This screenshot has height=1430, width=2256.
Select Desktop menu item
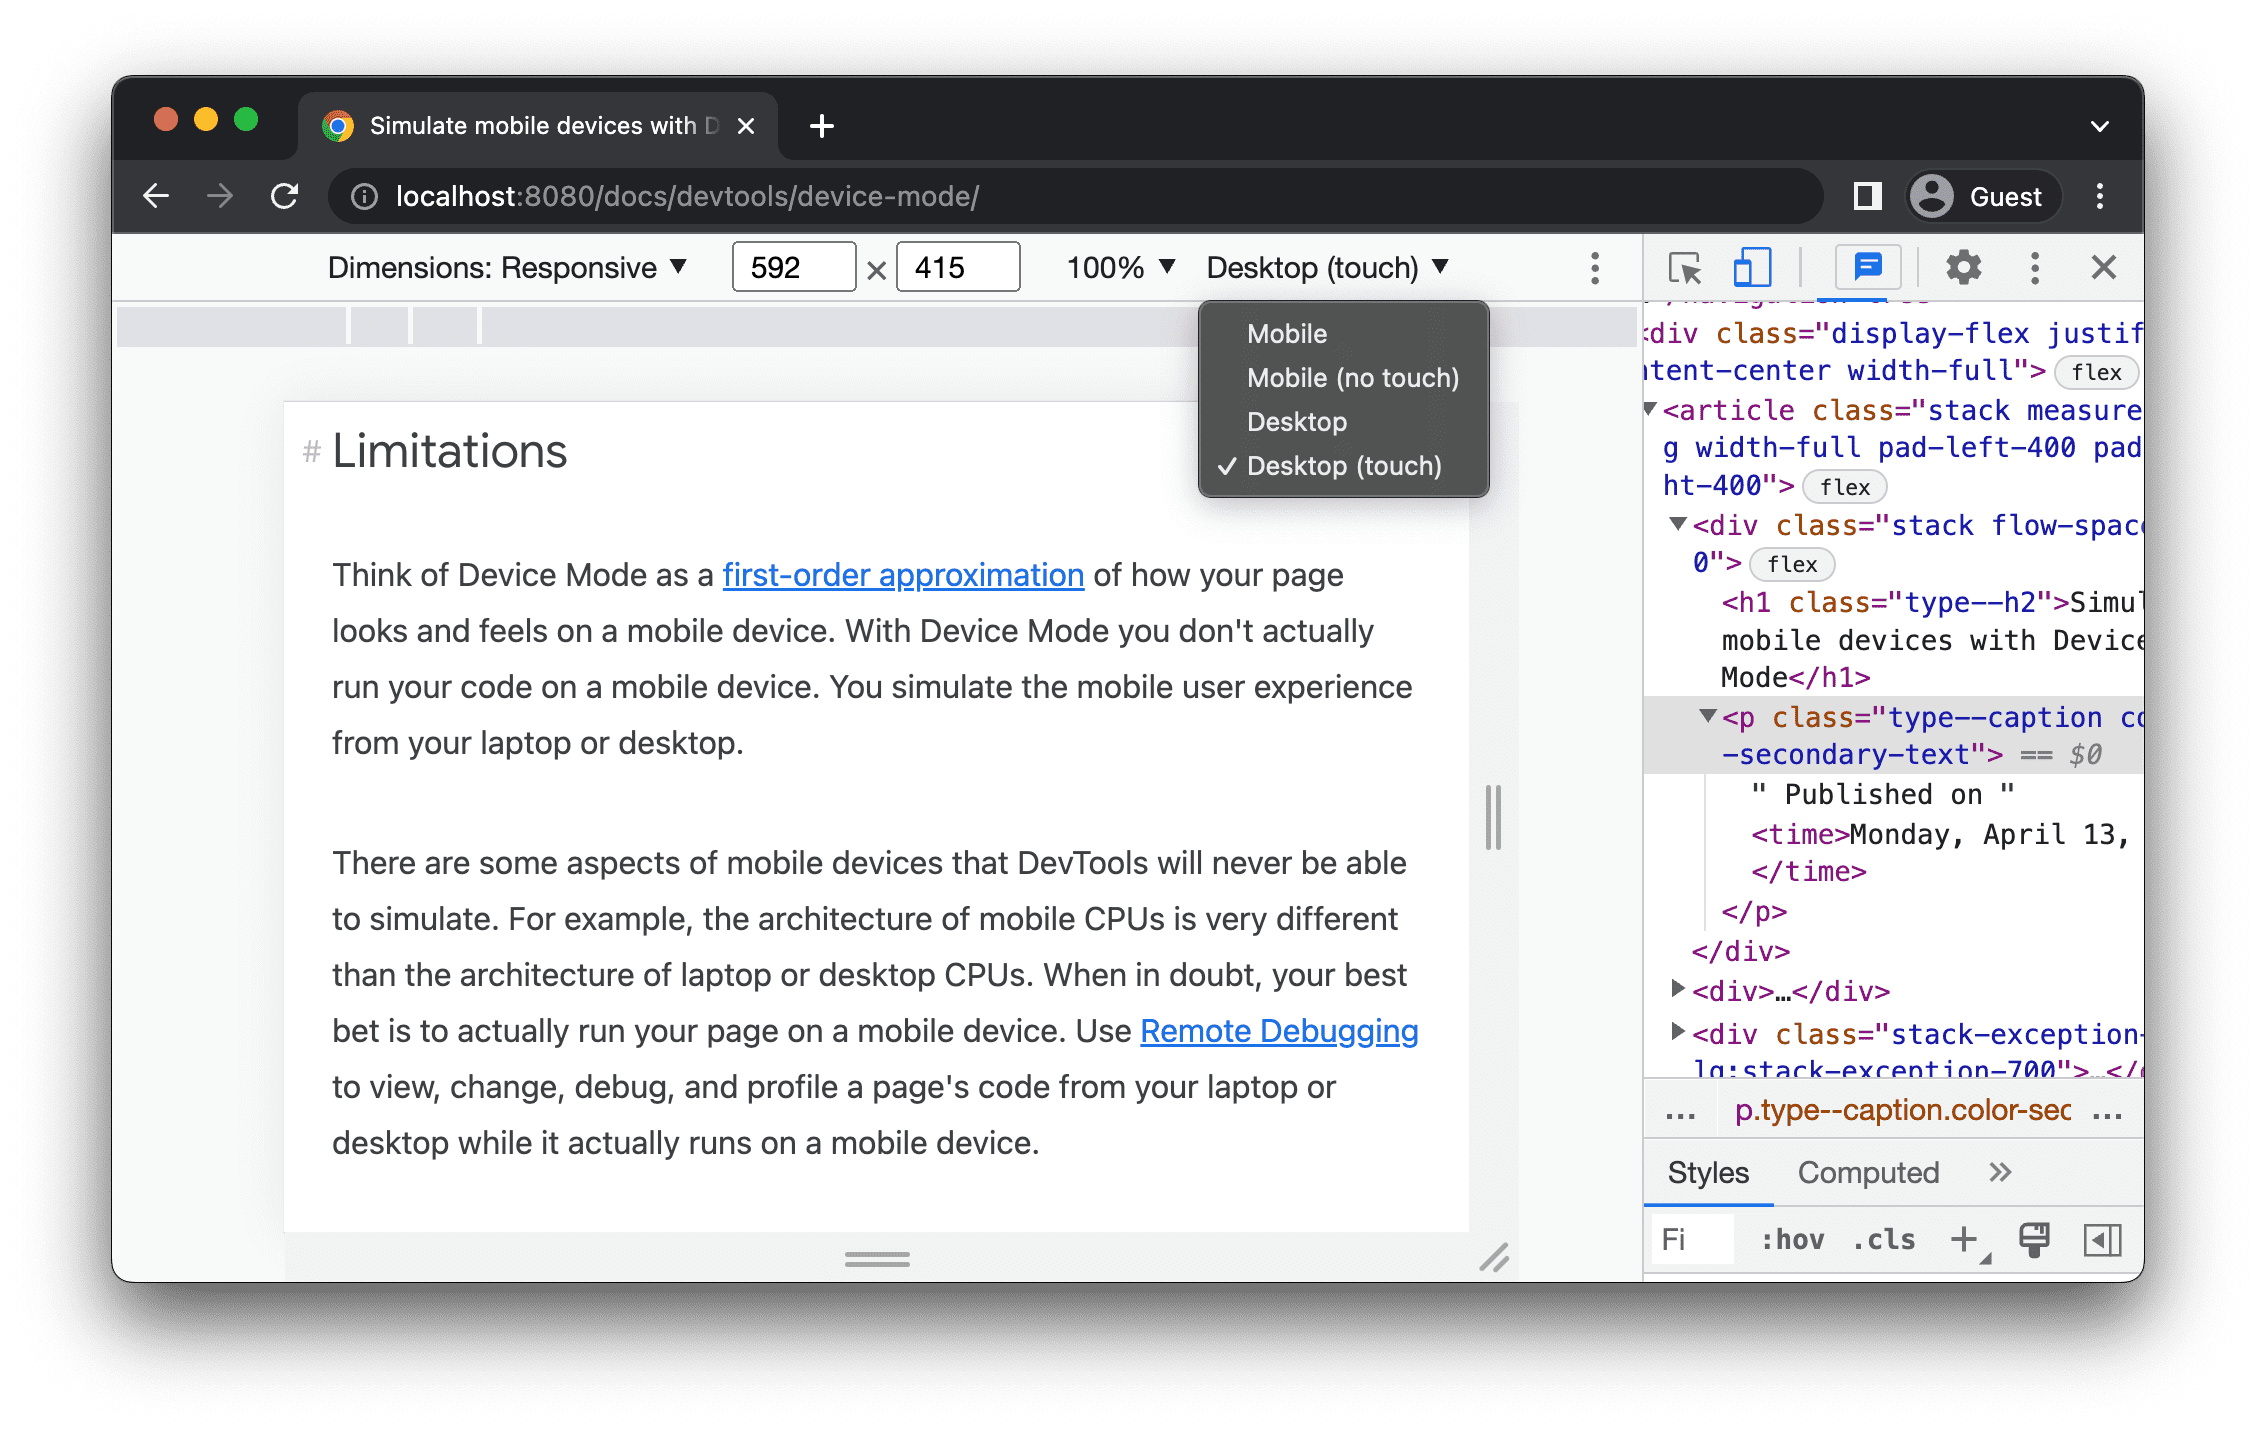(x=1296, y=421)
